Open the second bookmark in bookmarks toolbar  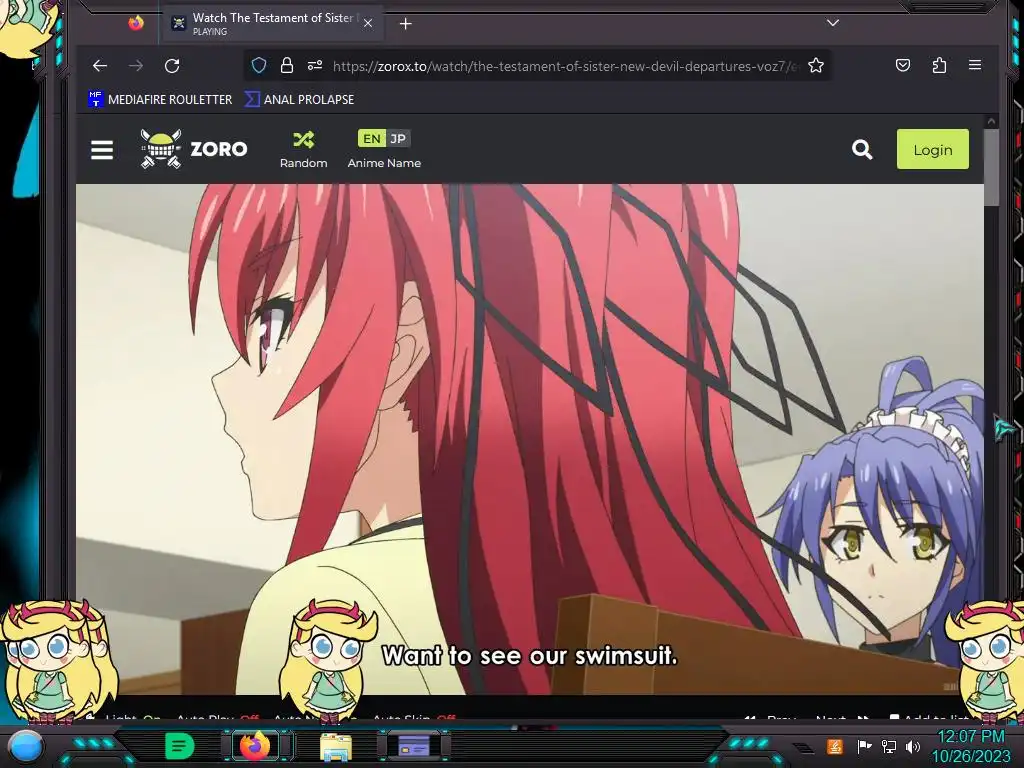point(300,99)
